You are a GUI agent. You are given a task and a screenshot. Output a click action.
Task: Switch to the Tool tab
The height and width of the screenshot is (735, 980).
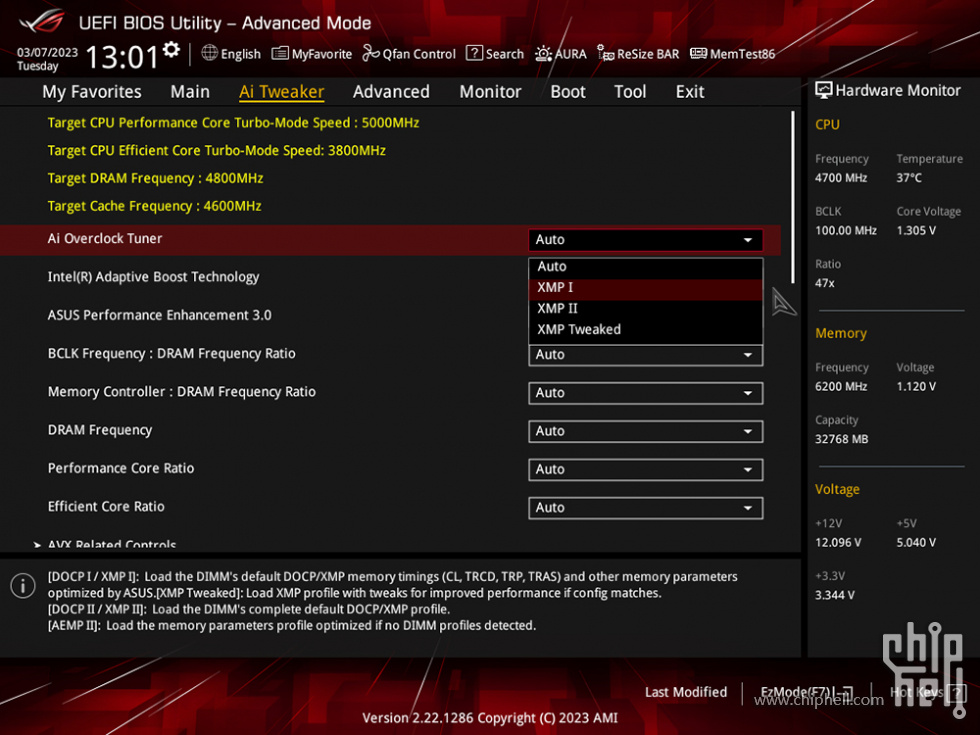pyautogui.click(x=630, y=92)
